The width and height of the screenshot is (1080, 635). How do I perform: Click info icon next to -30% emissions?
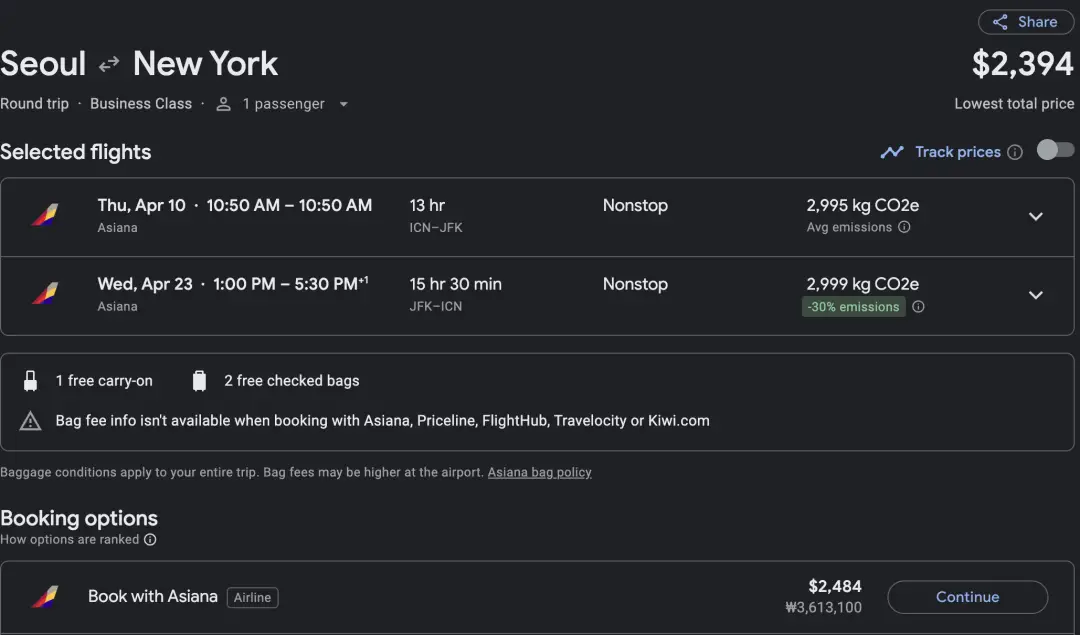click(918, 307)
